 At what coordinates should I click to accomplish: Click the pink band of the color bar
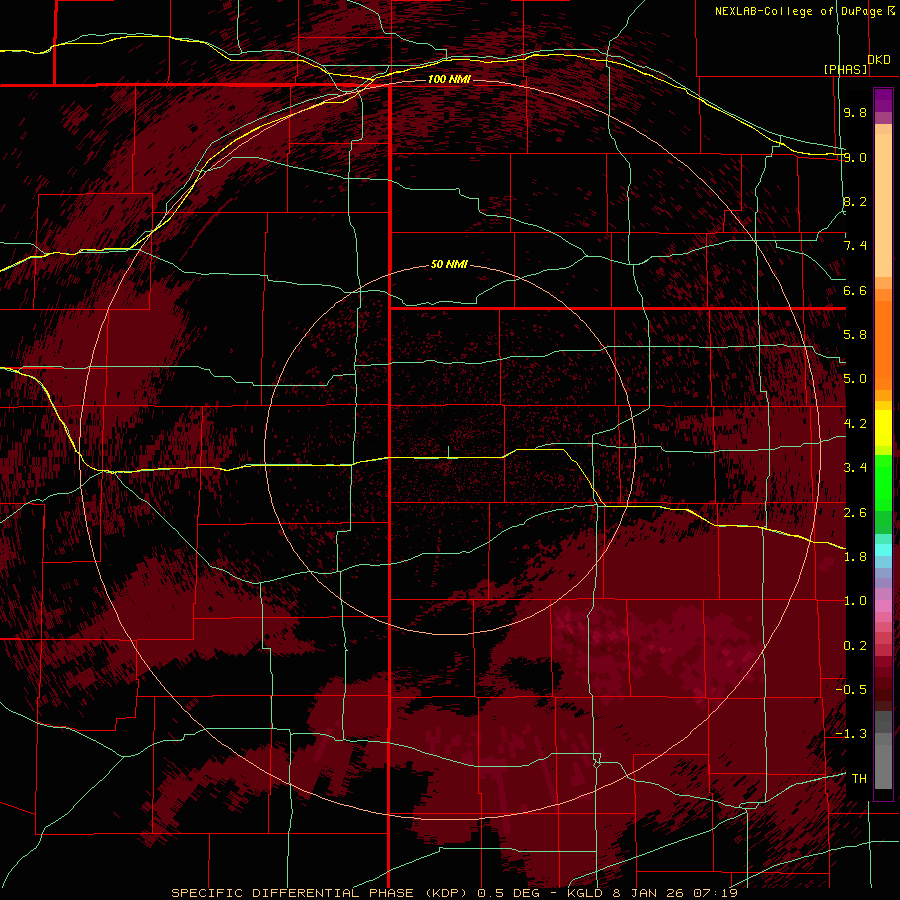[883, 606]
